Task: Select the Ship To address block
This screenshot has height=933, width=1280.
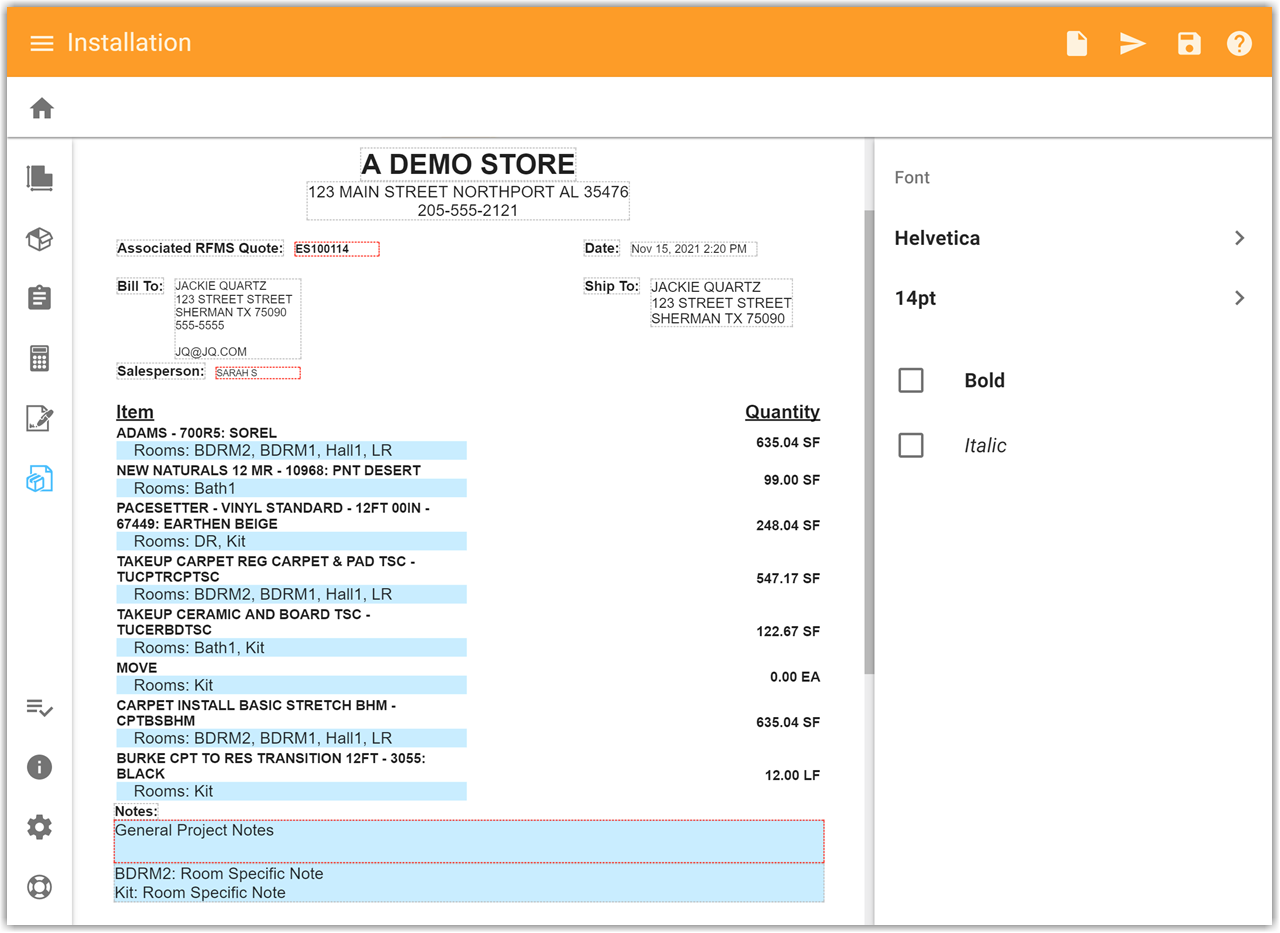Action: click(x=721, y=303)
